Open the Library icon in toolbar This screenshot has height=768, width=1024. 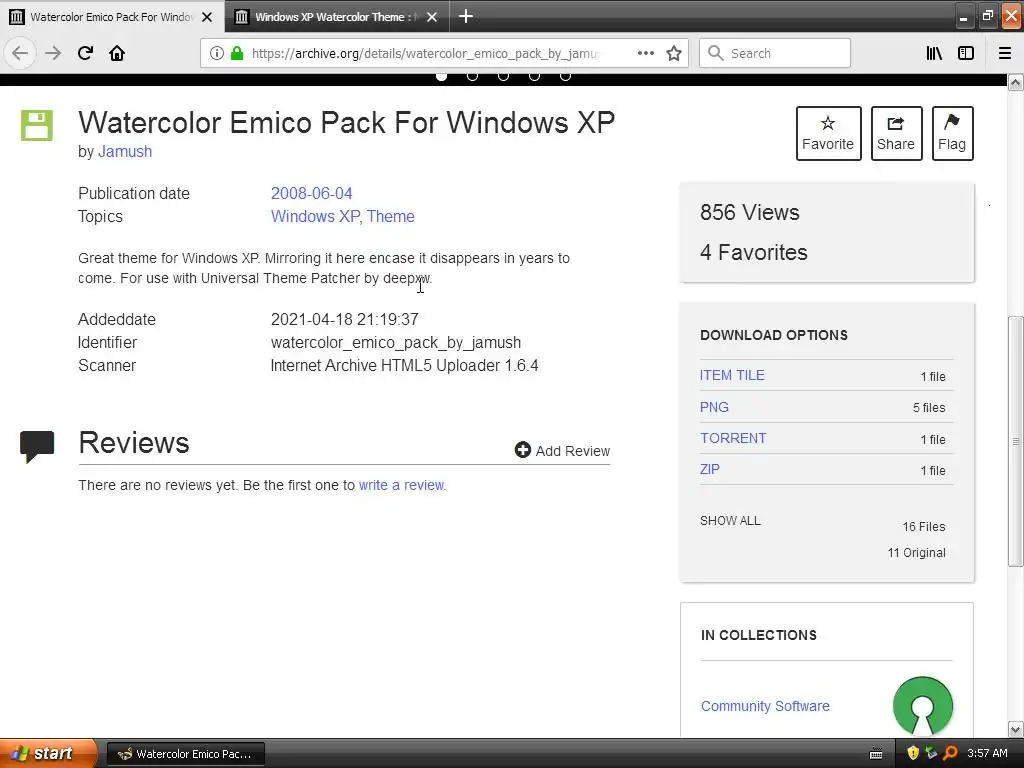tap(934, 53)
